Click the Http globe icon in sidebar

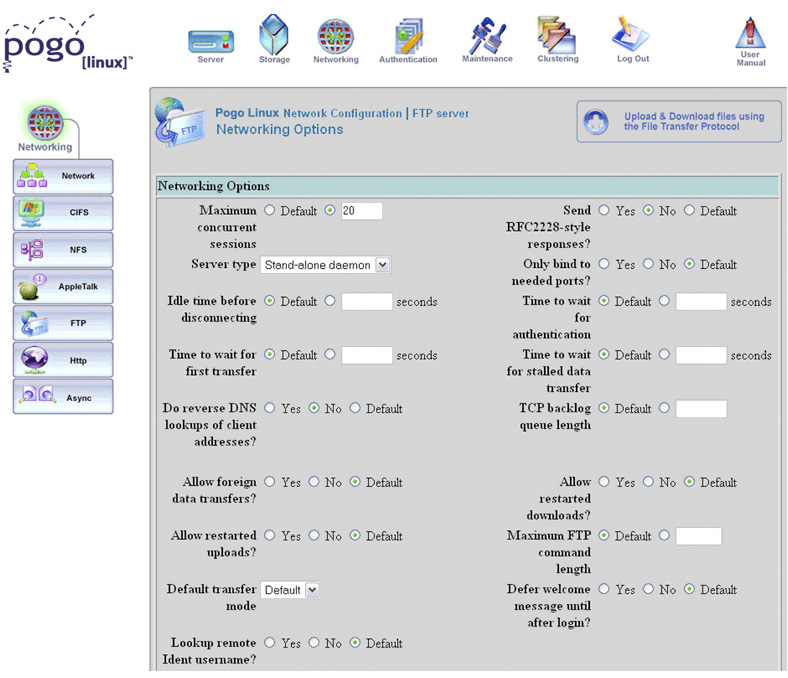[34, 360]
